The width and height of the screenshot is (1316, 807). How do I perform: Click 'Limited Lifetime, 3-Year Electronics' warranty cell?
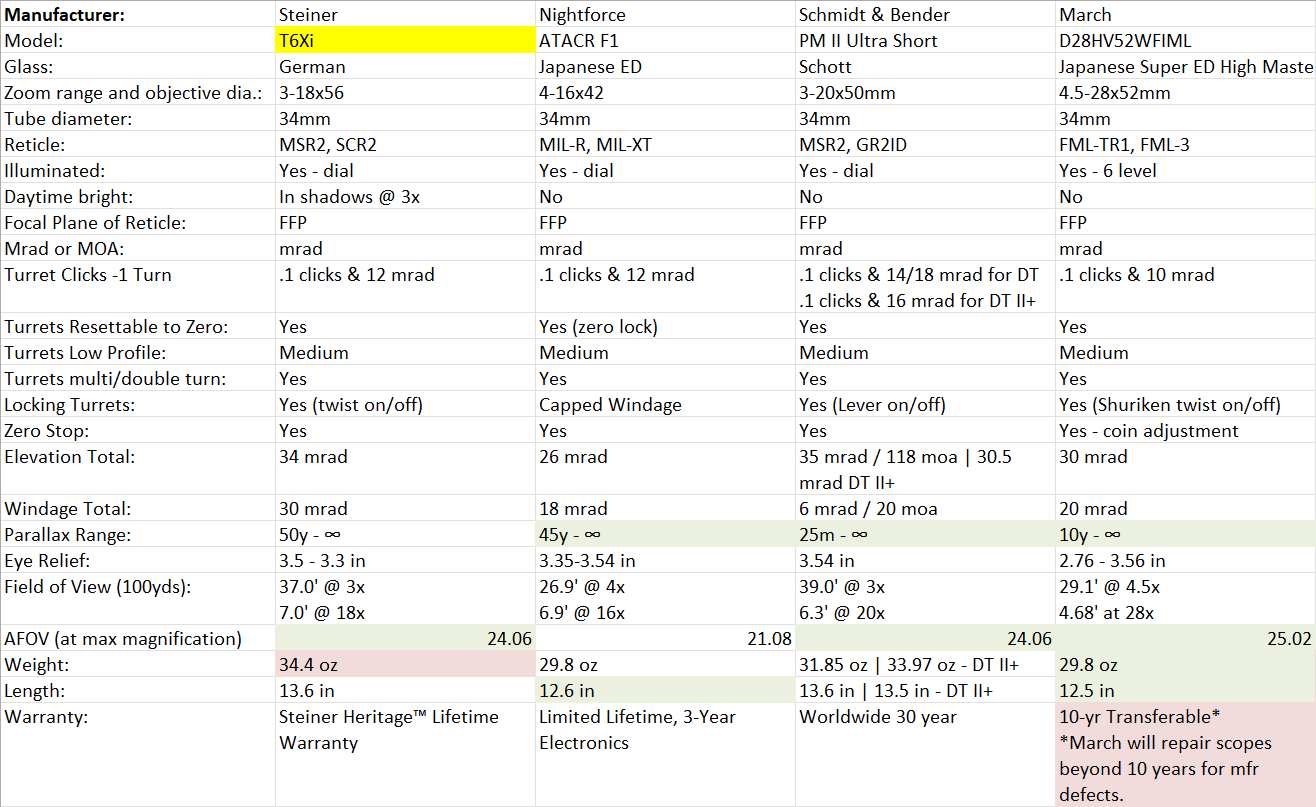click(666, 755)
